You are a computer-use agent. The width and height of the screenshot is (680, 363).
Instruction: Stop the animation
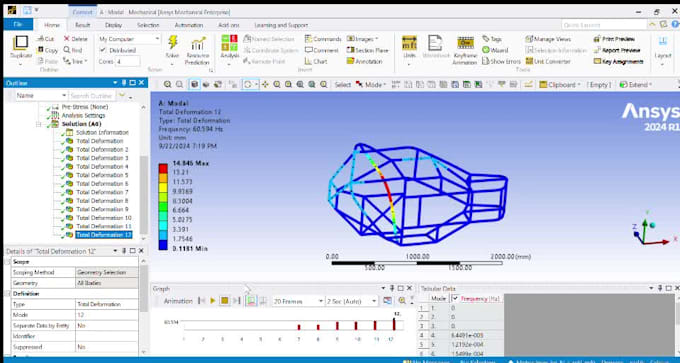224,301
